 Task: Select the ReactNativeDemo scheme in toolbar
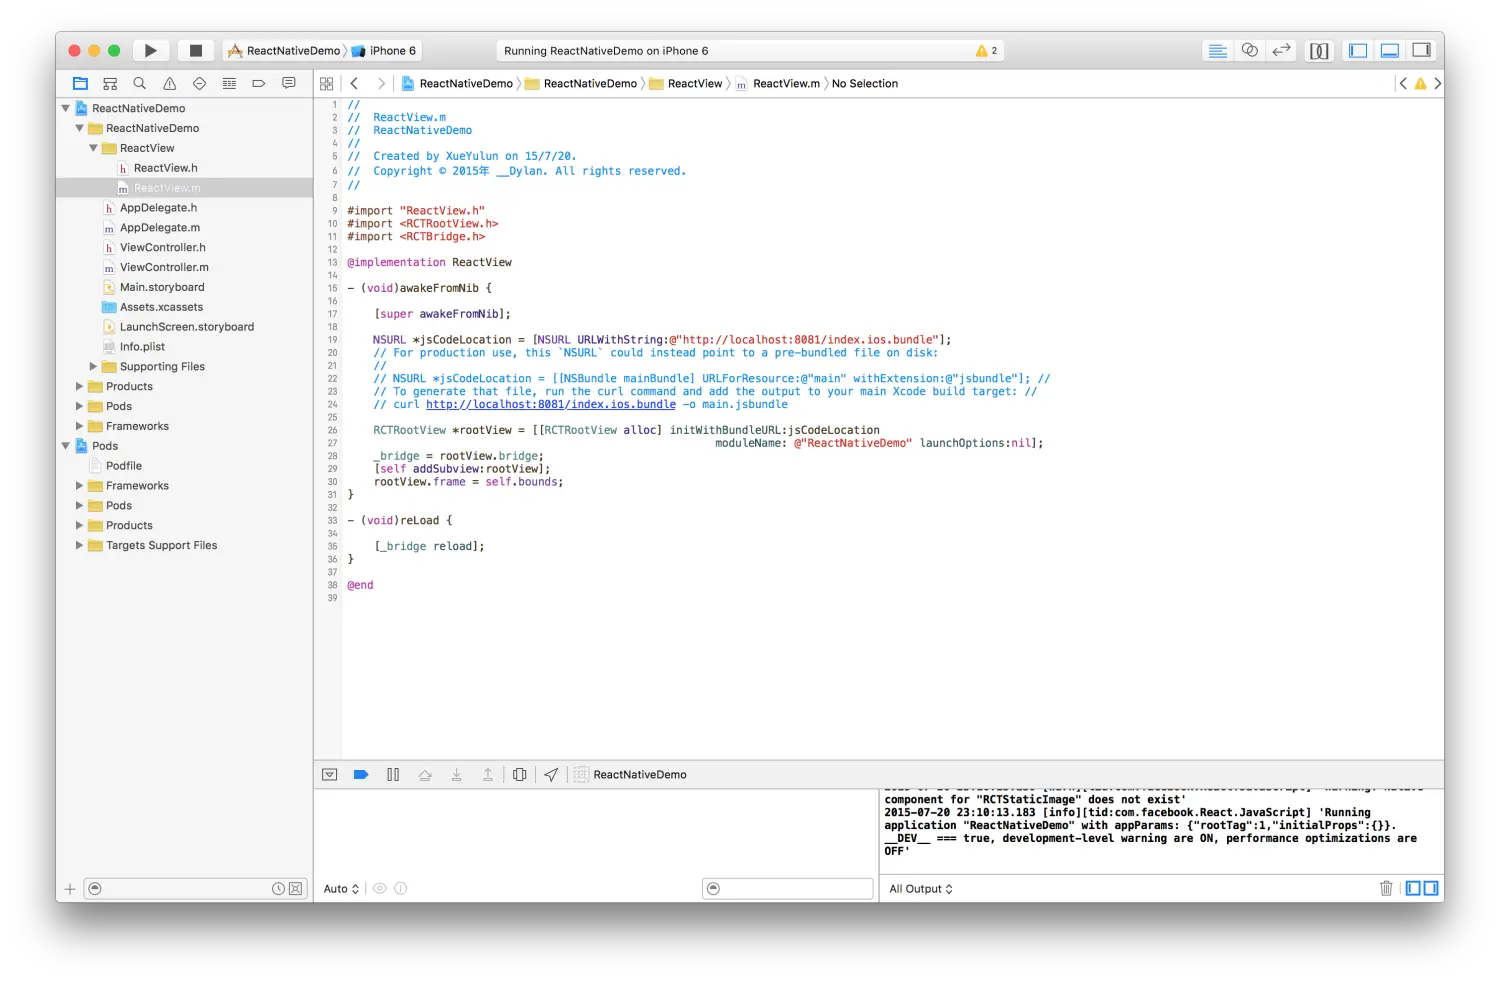coord(285,51)
